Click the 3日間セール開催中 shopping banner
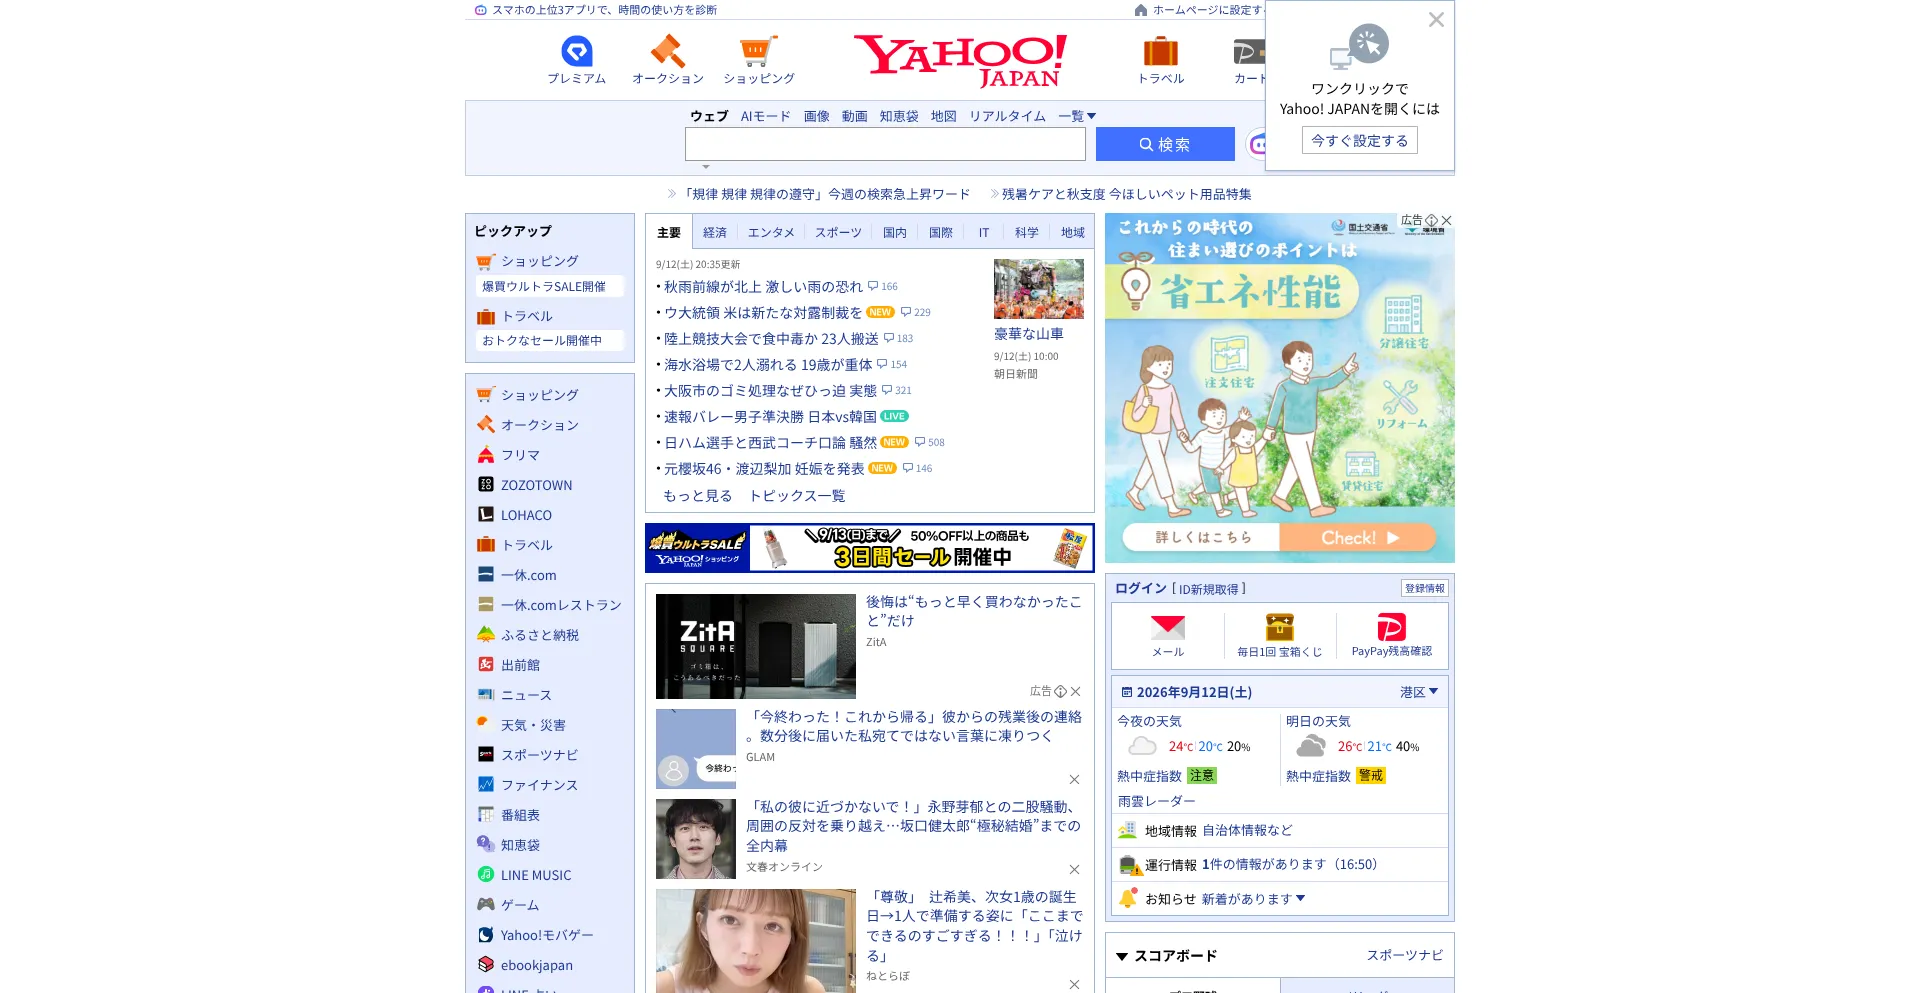The width and height of the screenshot is (1920, 993). pos(870,548)
